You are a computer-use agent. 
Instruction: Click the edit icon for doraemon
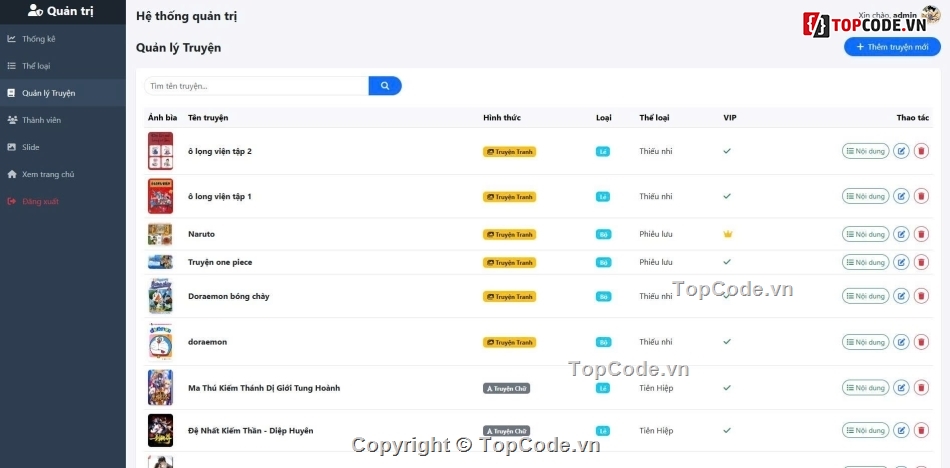point(901,342)
